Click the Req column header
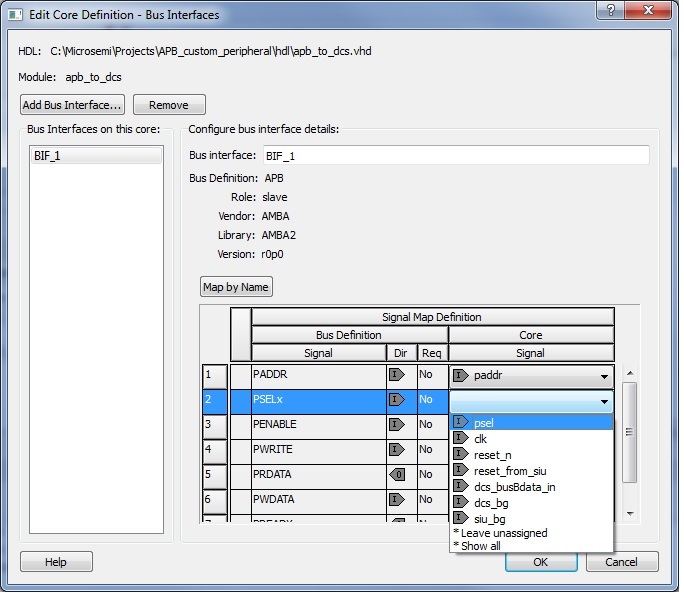This screenshot has width=684, height=595. coord(435,355)
